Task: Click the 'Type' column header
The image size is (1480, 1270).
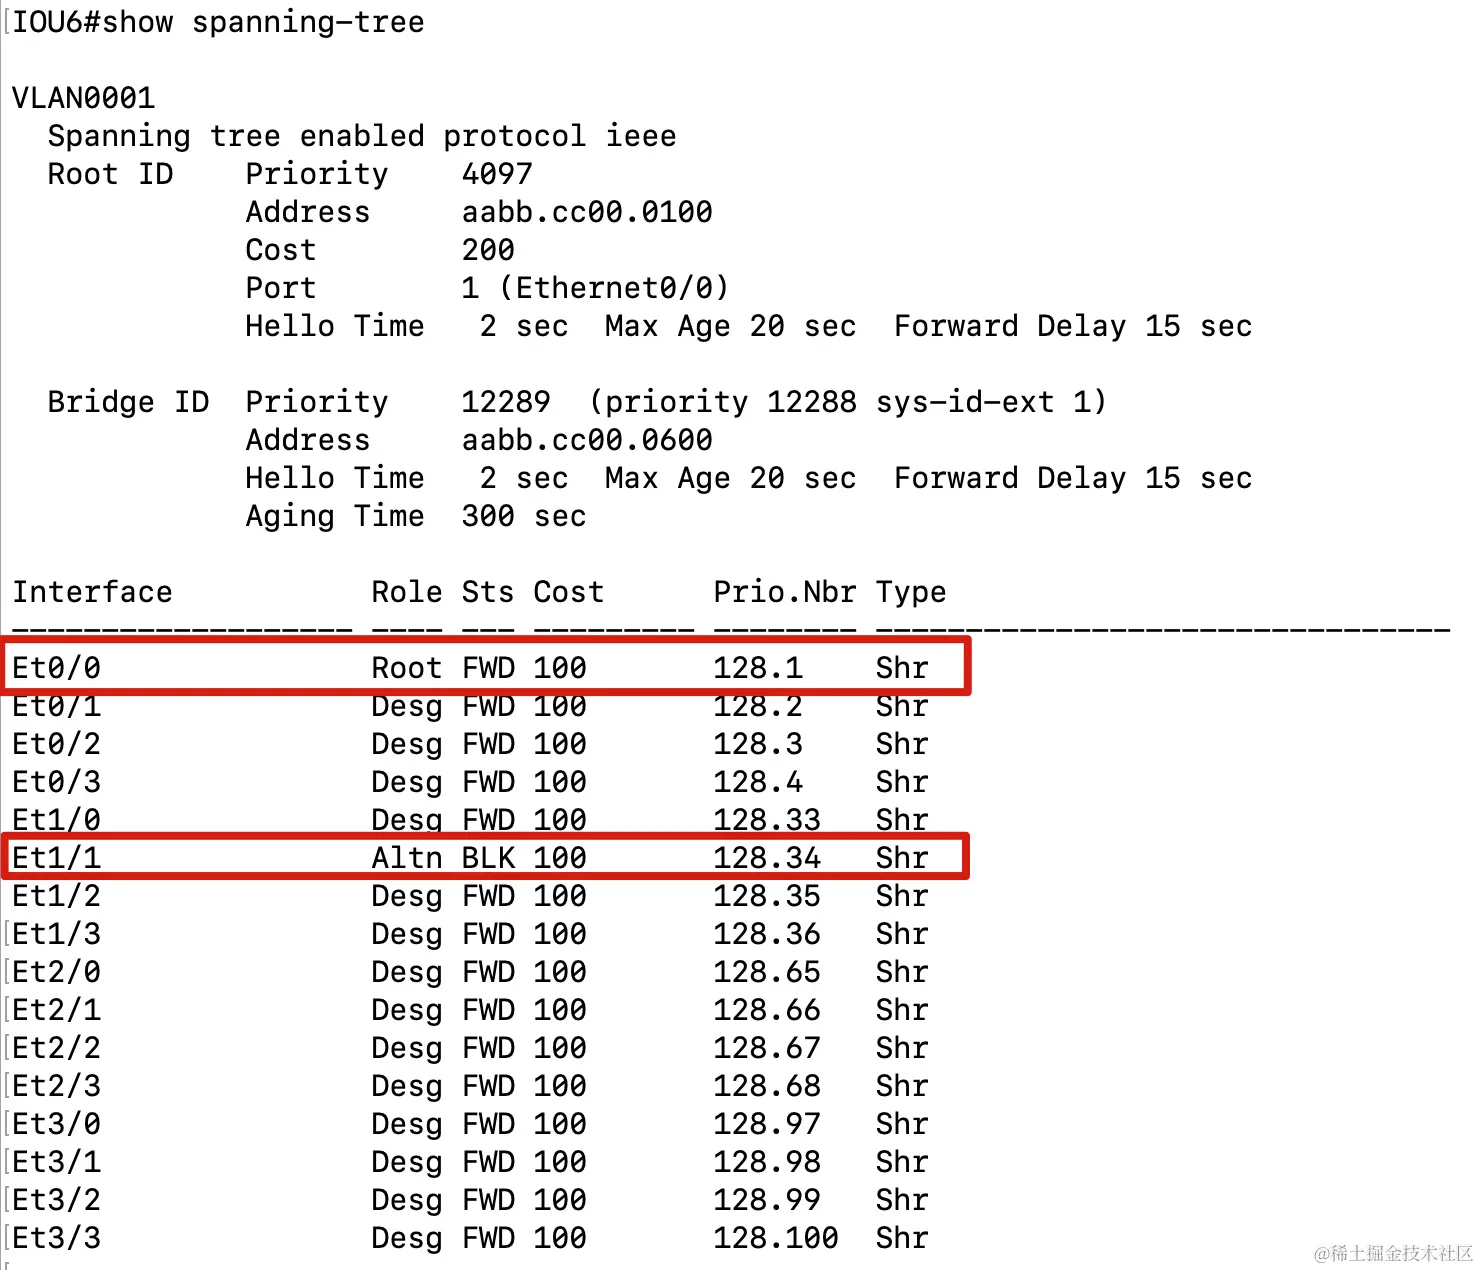Action: pos(911,592)
